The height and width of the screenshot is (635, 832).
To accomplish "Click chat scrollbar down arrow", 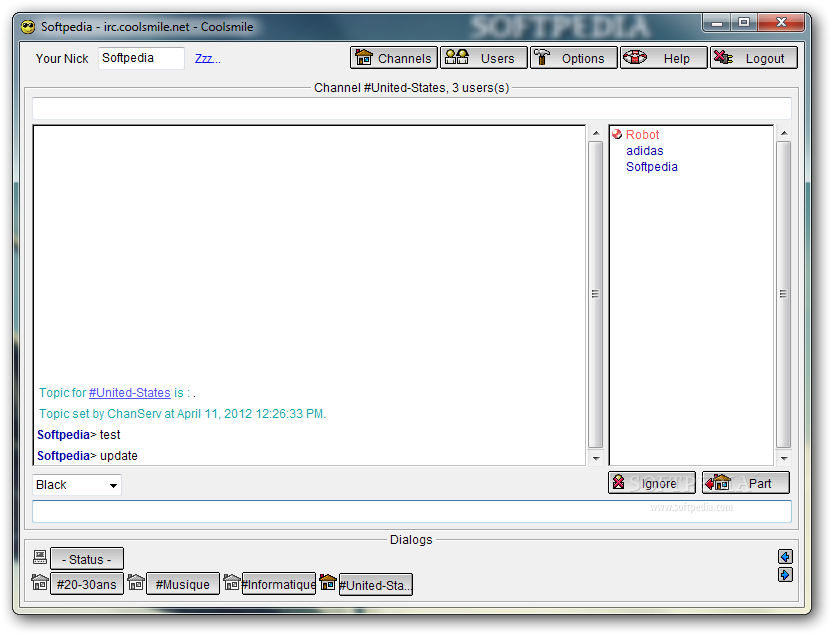I will [x=596, y=458].
